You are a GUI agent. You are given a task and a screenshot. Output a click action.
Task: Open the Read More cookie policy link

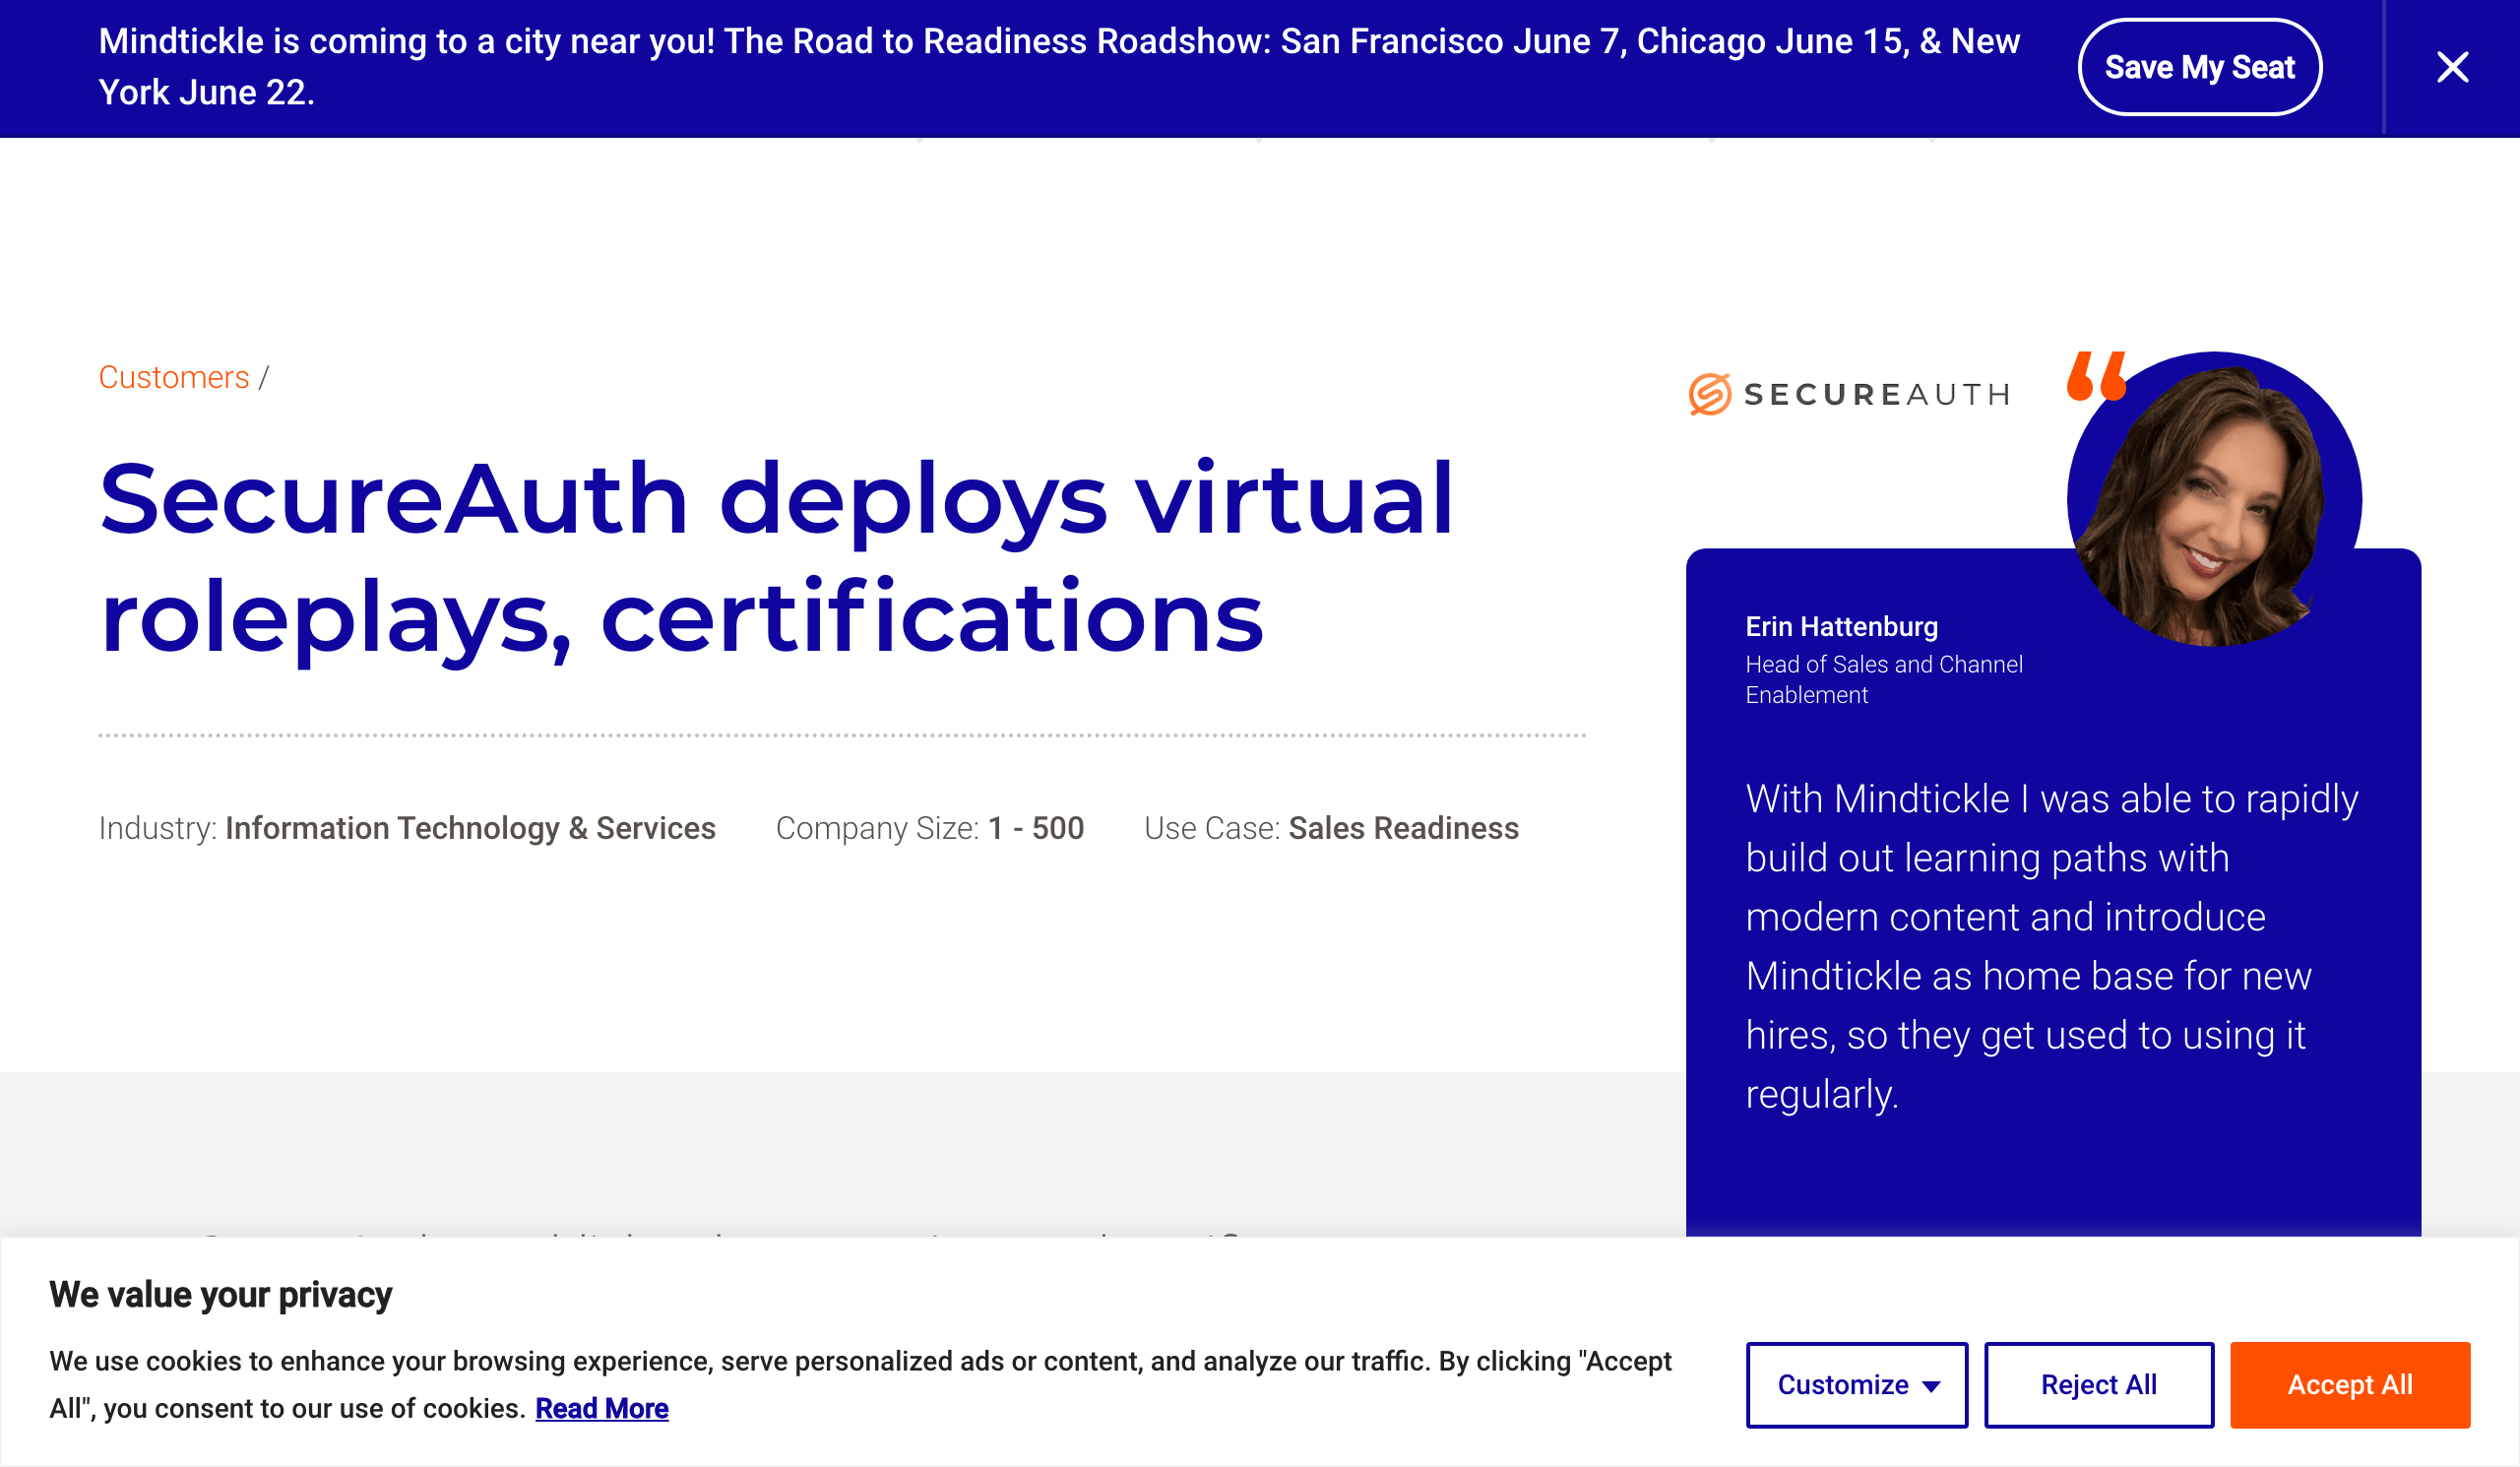tap(601, 1408)
